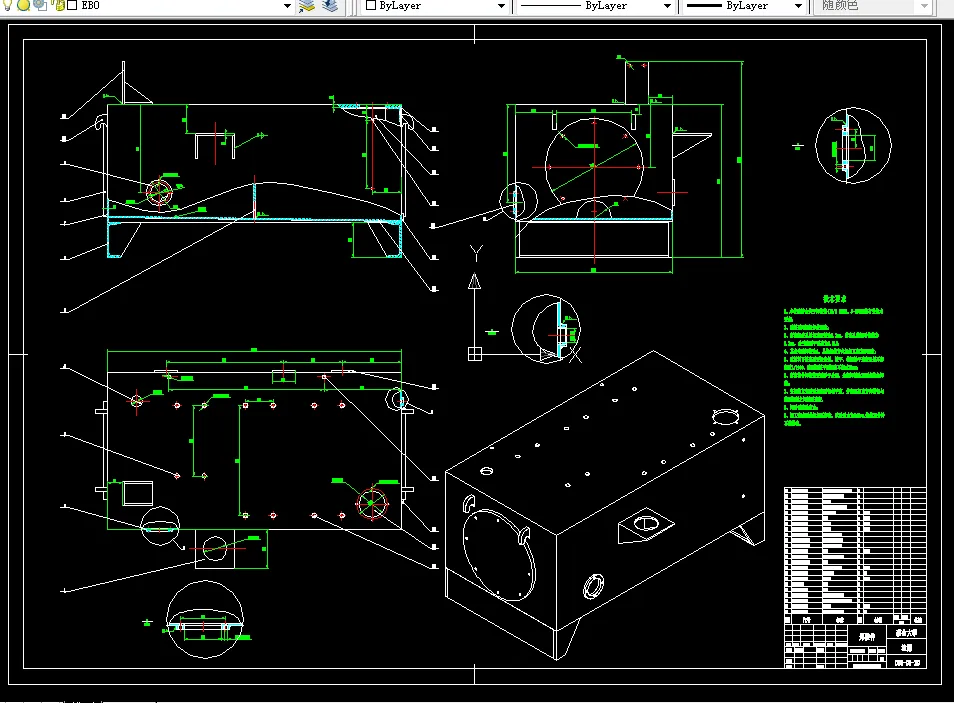Open the ByLayer lineweight dropdown

click(x=798, y=5)
